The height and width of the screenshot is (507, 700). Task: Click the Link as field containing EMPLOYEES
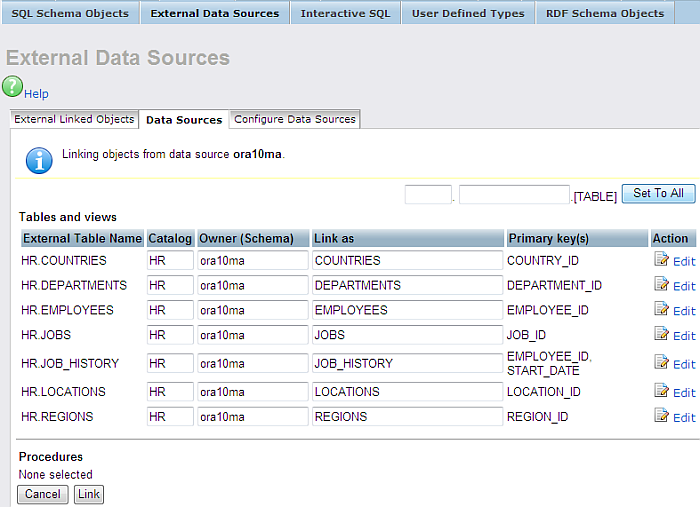pyautogui.click(x=406, y=310)
